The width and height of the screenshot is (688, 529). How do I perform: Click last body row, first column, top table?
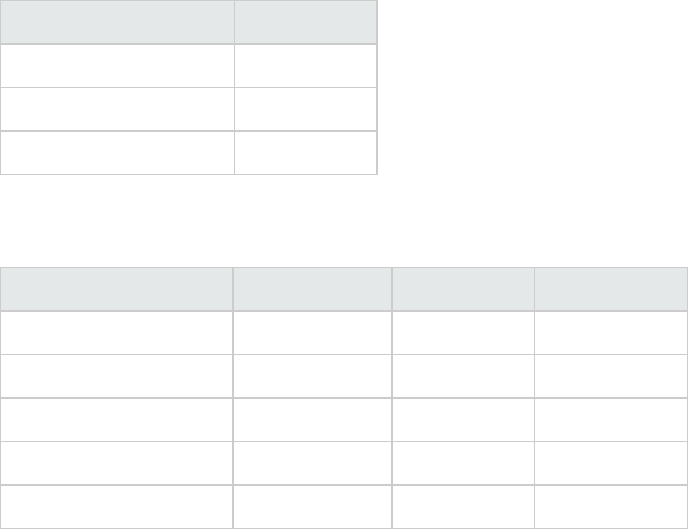click(117, 153)
